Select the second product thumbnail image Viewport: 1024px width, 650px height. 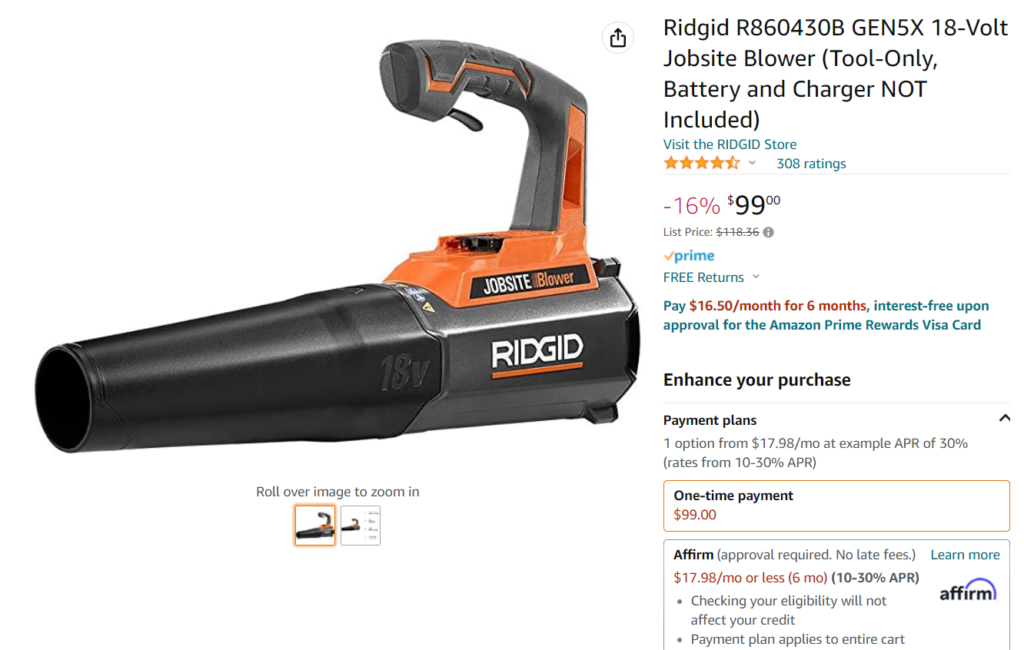[x=360, y=525]
